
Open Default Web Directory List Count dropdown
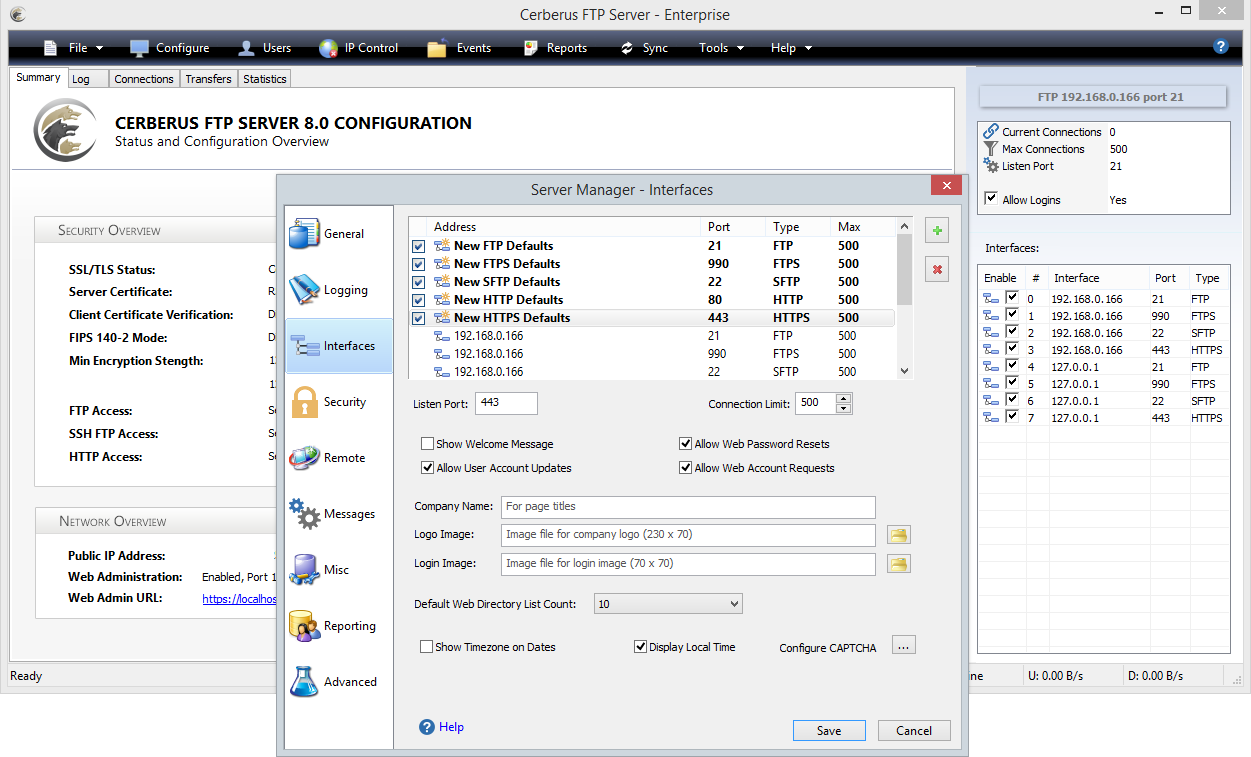tap(668, 604)
